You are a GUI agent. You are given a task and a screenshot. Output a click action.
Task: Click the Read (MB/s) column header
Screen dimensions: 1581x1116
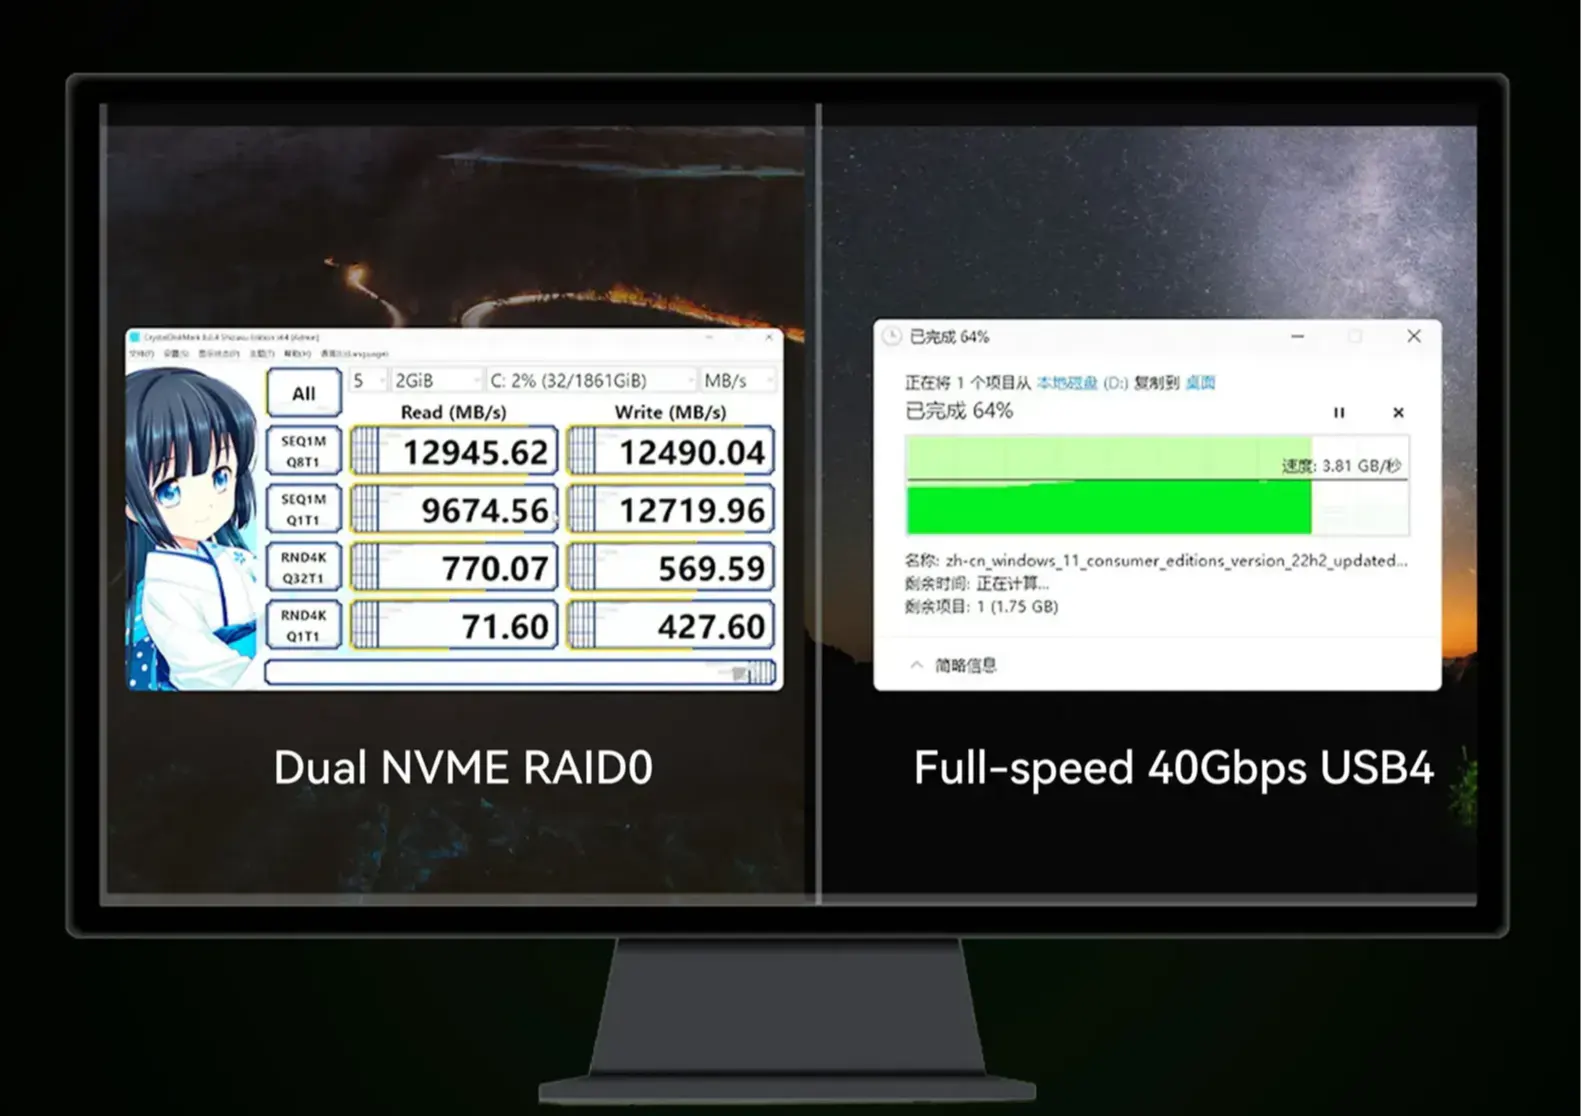coord(453,412)
